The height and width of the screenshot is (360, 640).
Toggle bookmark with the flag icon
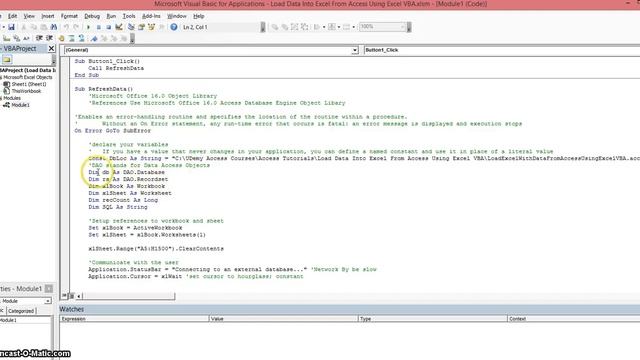[x=94, y=38]
